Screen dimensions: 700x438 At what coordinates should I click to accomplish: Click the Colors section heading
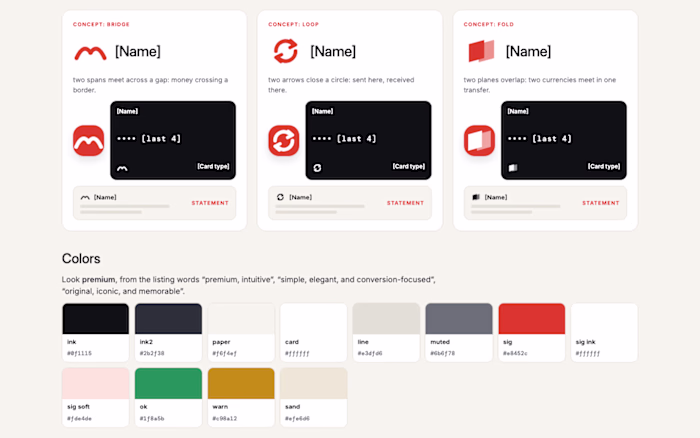81,259
